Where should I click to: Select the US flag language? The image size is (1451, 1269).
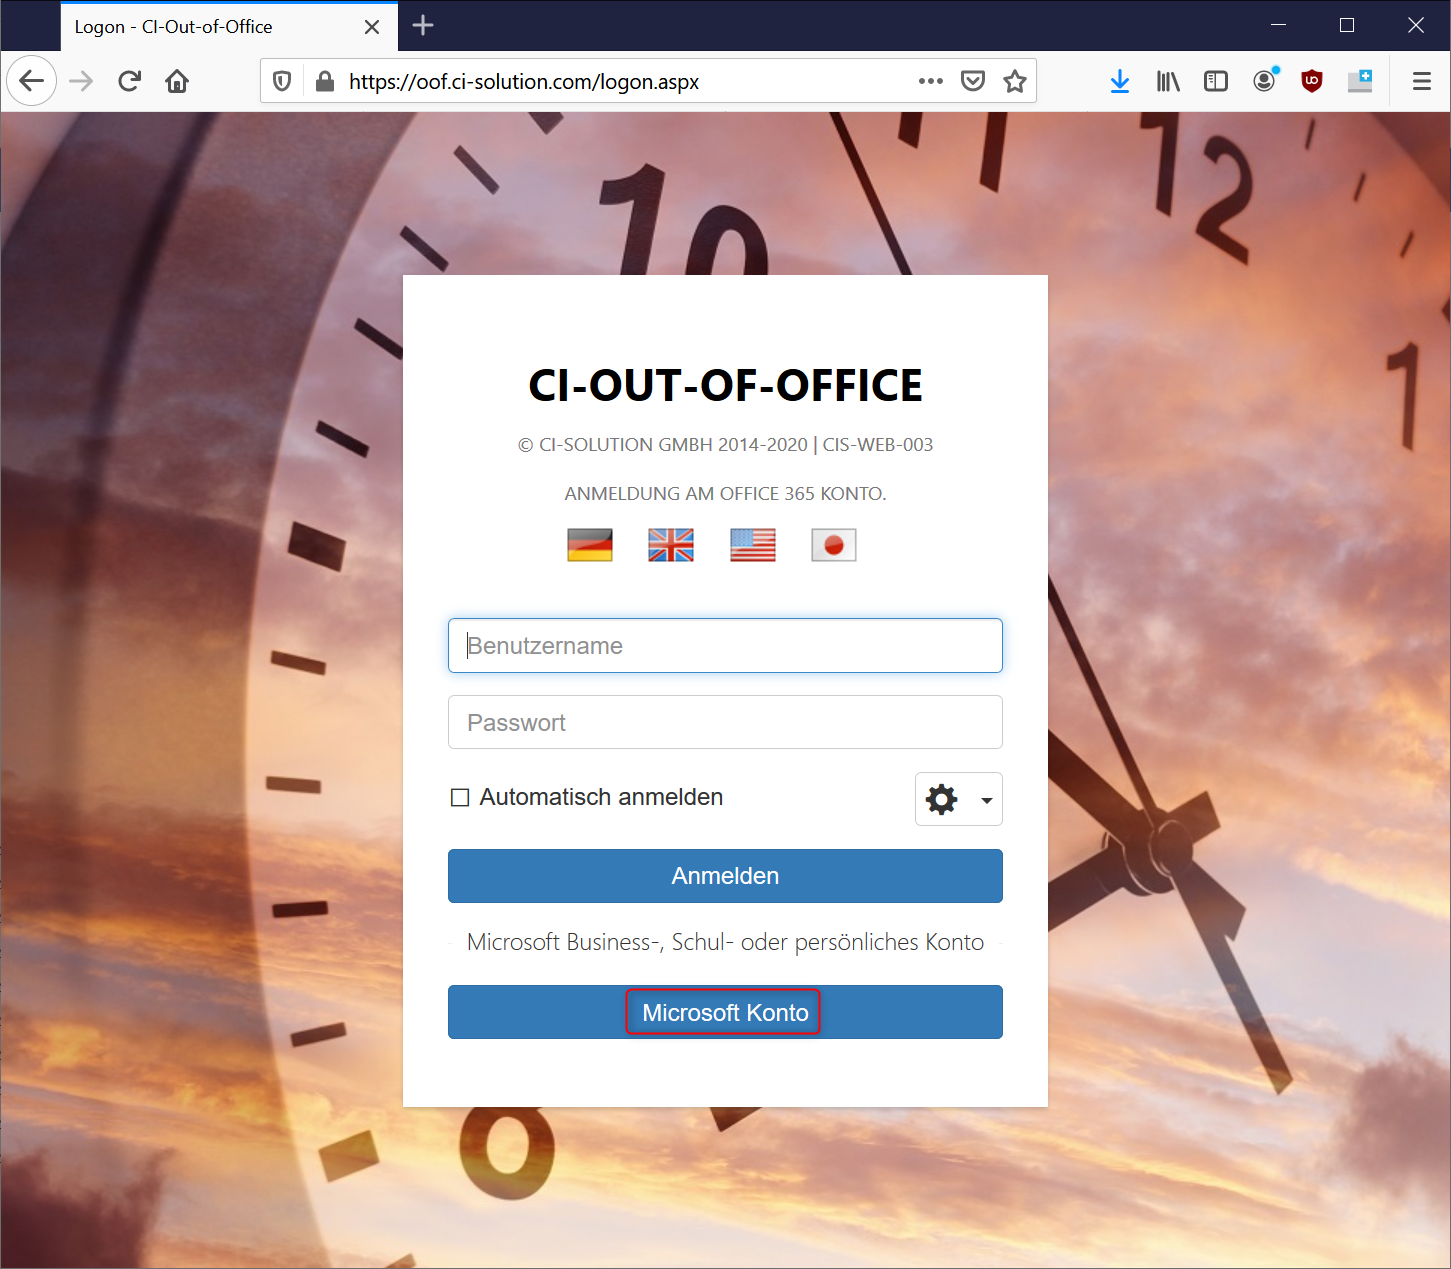coord(753,545)
